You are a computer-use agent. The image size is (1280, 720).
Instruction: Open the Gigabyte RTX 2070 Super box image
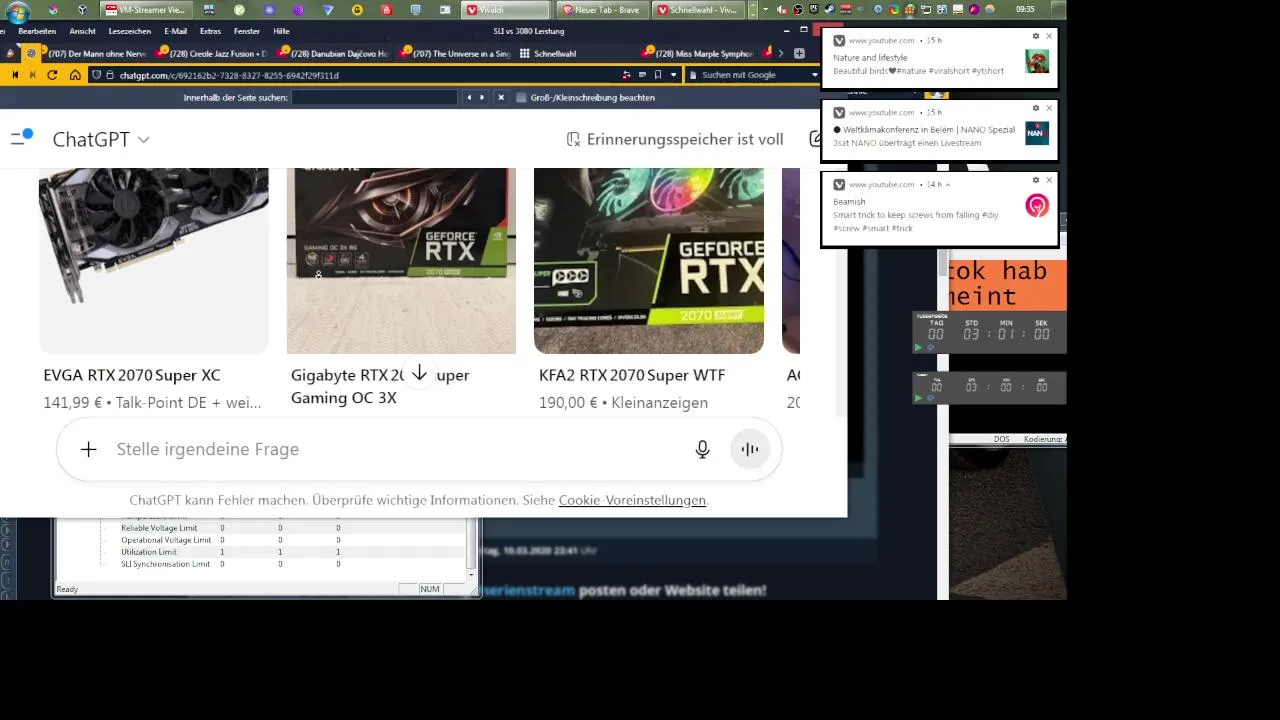(x=401, y=260)
